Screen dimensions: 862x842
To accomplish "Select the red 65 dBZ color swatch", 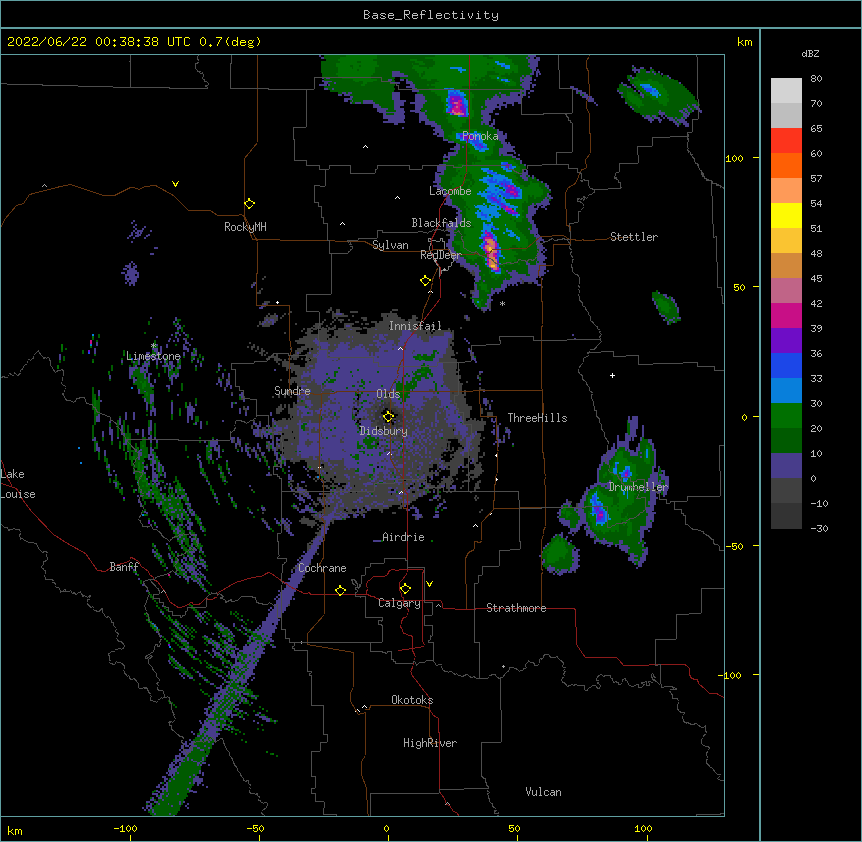I will pyautogui.click(x=786, y=140).
